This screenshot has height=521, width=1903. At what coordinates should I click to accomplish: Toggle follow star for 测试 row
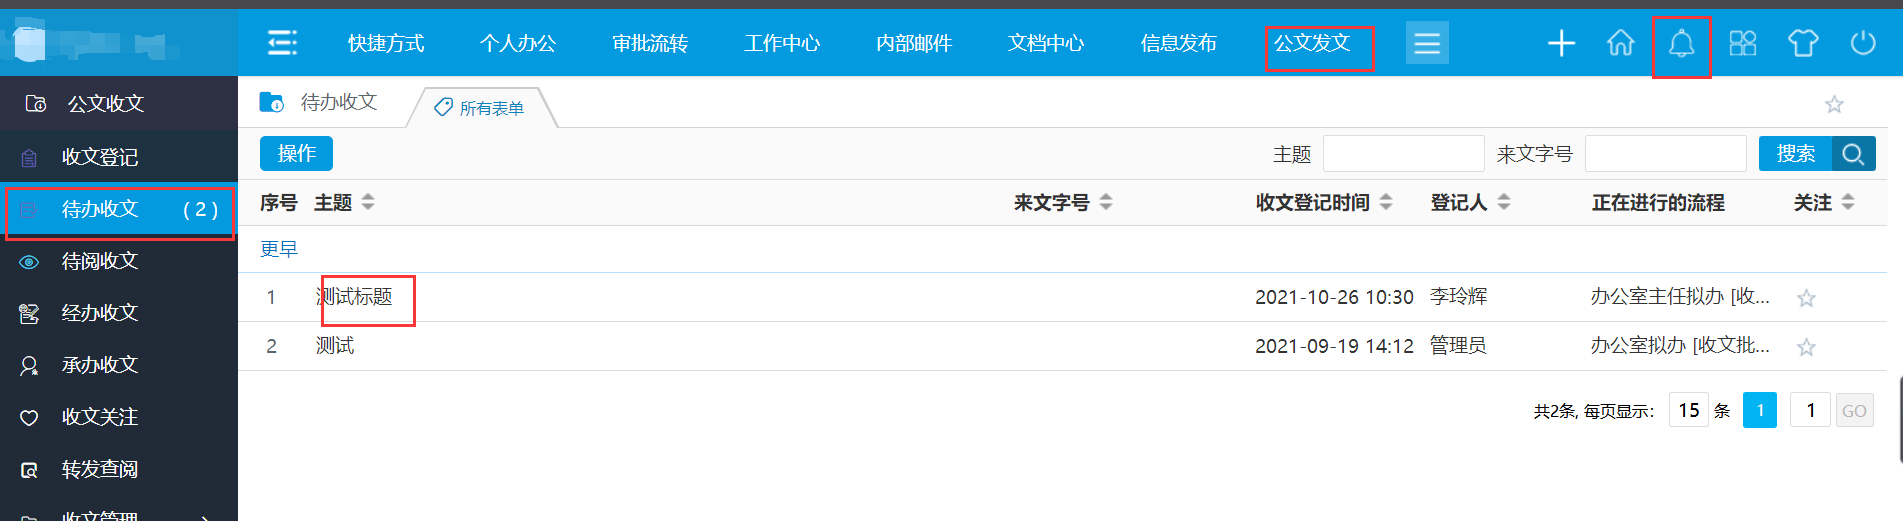1806,347
